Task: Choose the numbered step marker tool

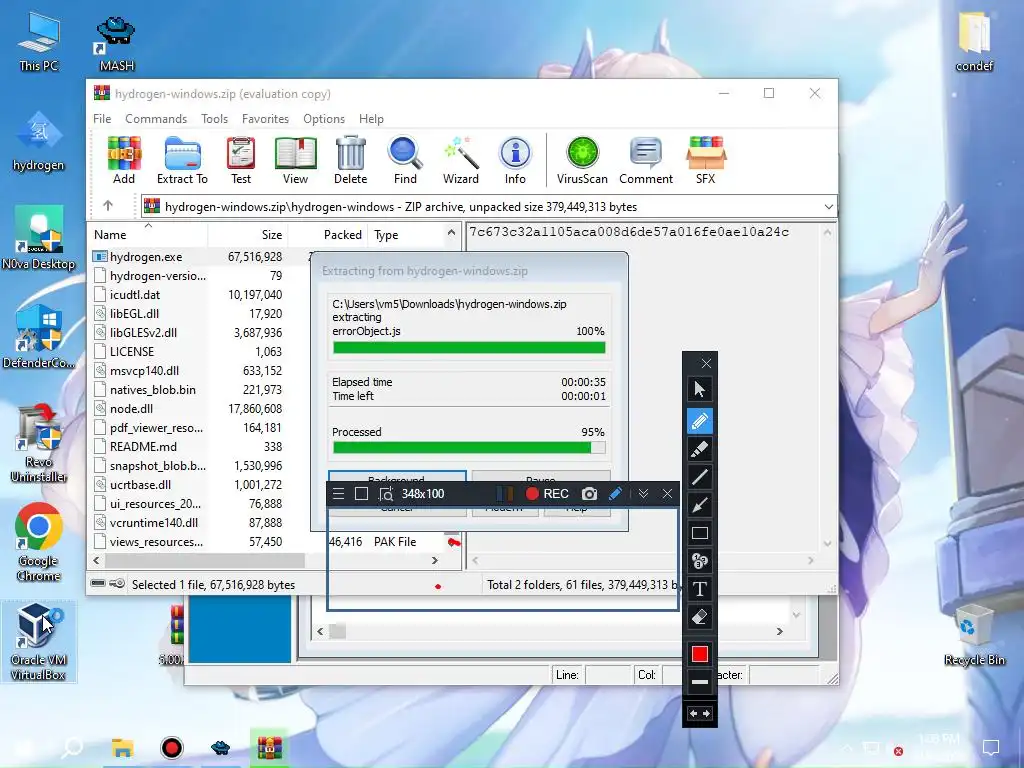Action: click(x=699, y=561)
